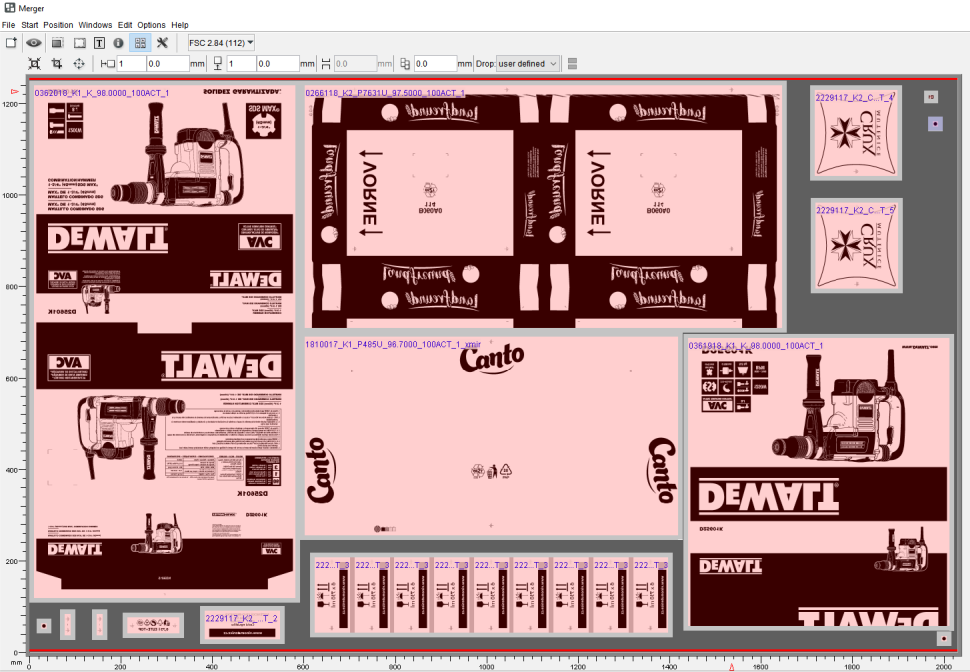This screenshot has height=672, width=970.
Task: Open the FSC 2.84 (112) dropdown
Action: click(221, 43)
